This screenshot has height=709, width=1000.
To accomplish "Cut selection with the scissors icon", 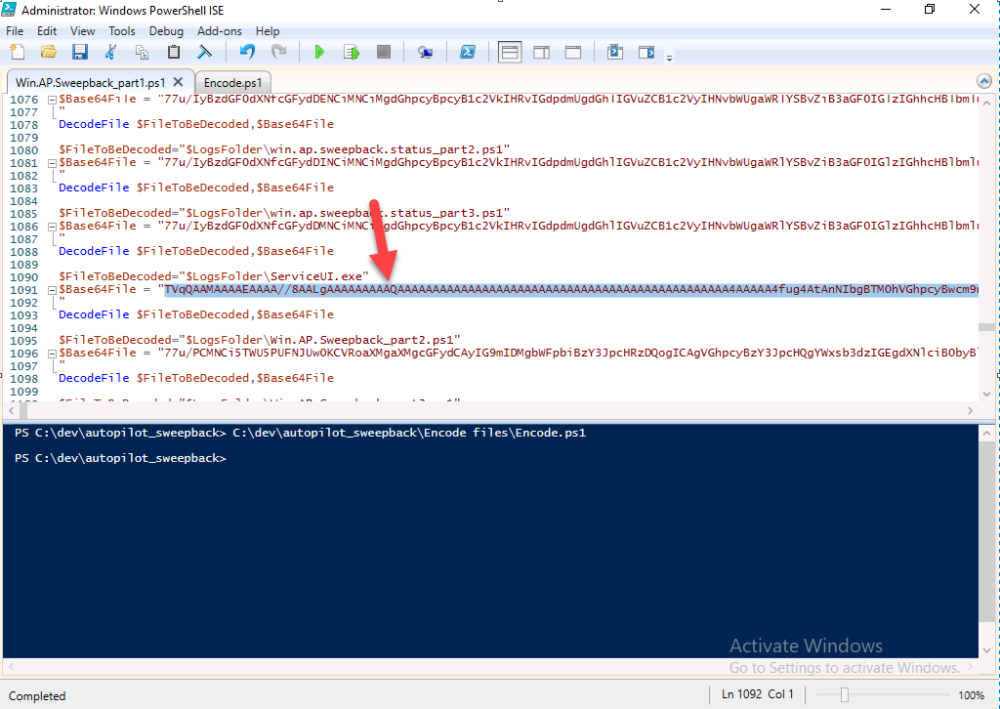I will point(111,52).
